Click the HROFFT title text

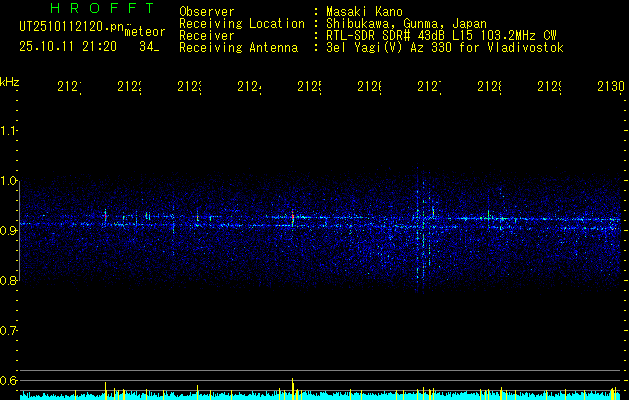point(102,8)
